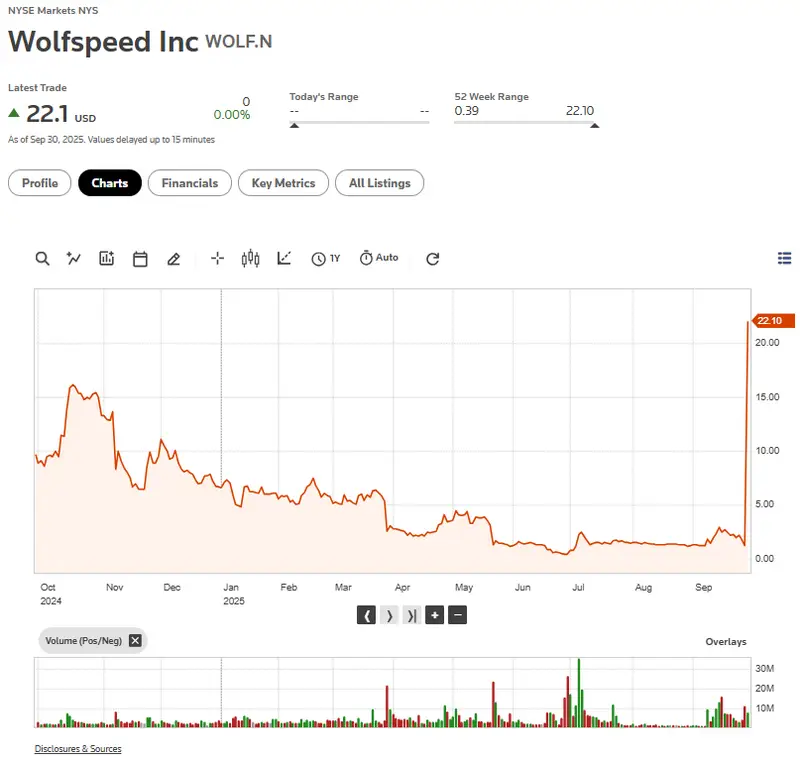The width and height of the screenshot is (800, 760).
Task: Refresh the chart data
Action: coord(432,258)
